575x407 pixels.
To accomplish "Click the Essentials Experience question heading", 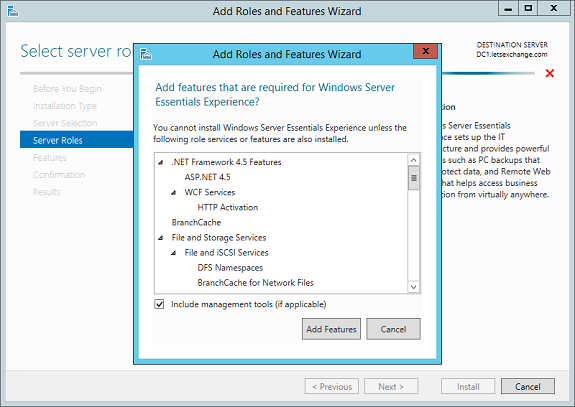I will (x=275, y=95).
